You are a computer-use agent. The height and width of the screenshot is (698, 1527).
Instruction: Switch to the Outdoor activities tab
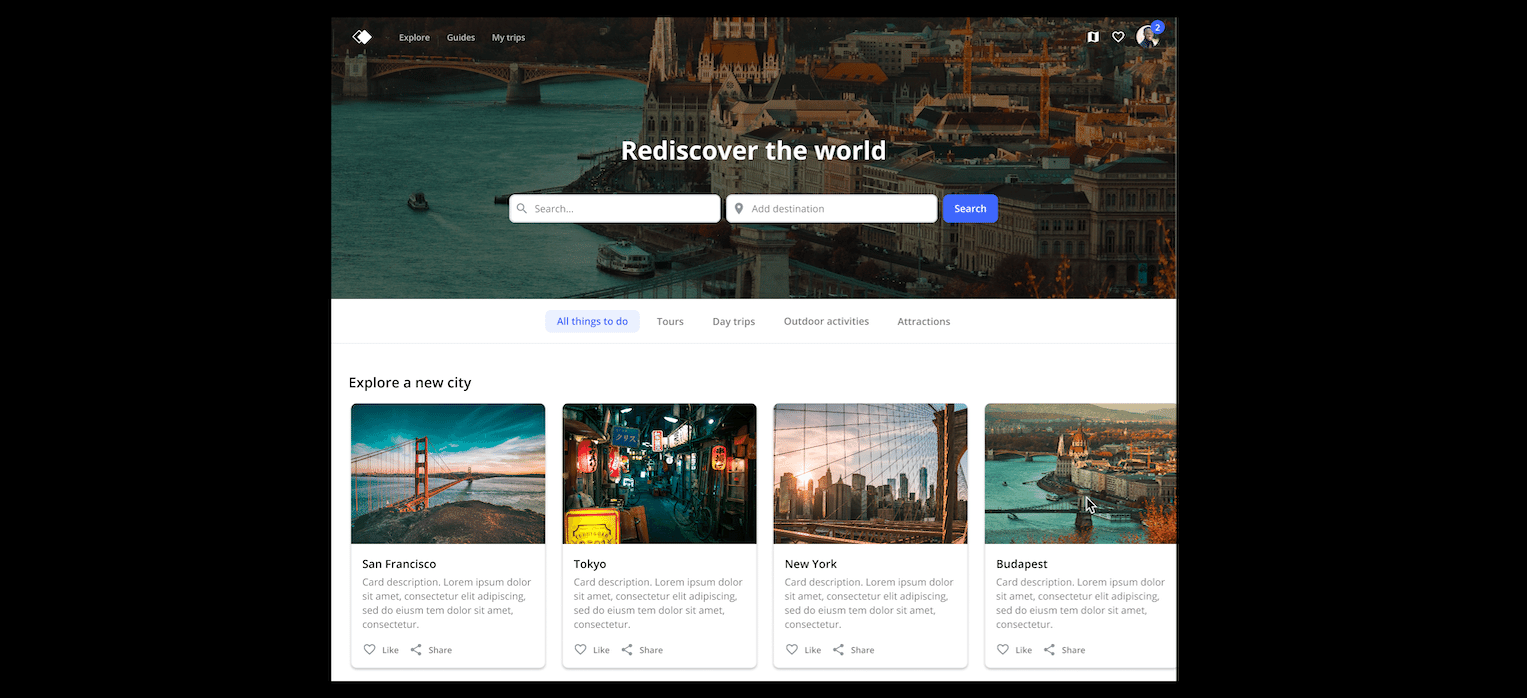[826, 321]
